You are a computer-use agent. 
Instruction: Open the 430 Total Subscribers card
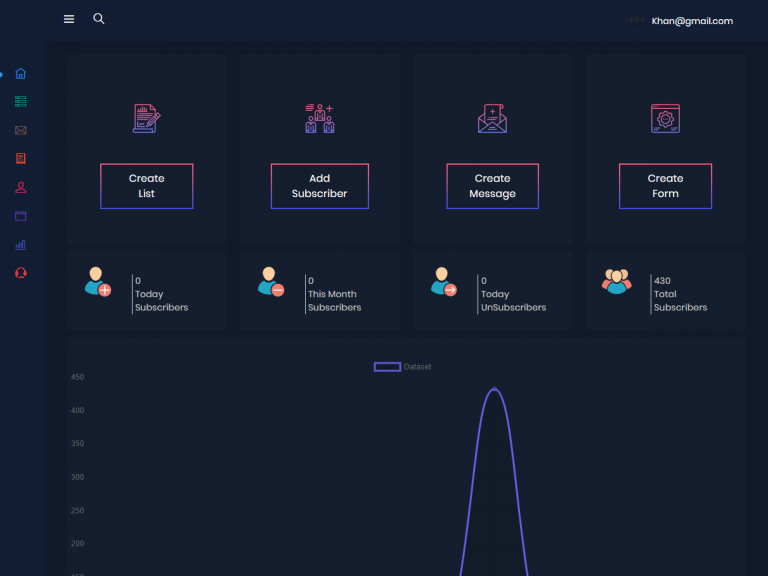666,292
